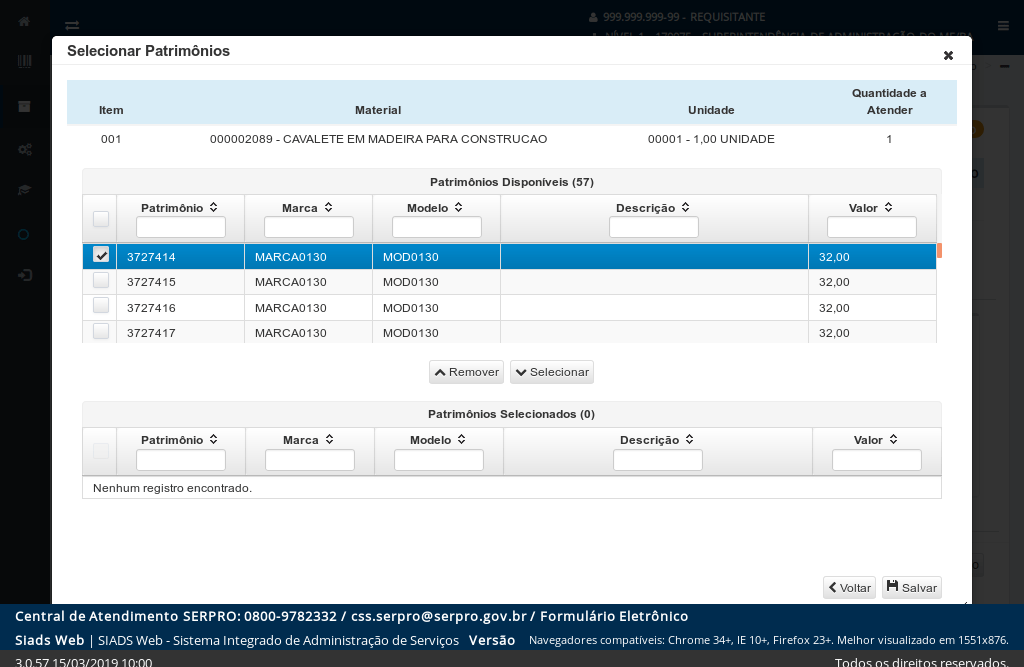Focus the available Marca filter field
1024x667 pixels.
pos(309,227)
